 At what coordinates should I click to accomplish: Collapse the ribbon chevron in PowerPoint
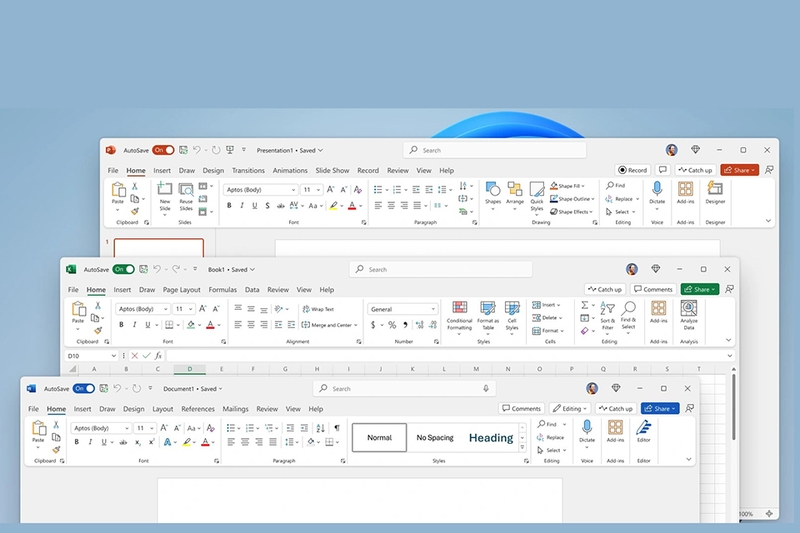click(x=768, y=221)
